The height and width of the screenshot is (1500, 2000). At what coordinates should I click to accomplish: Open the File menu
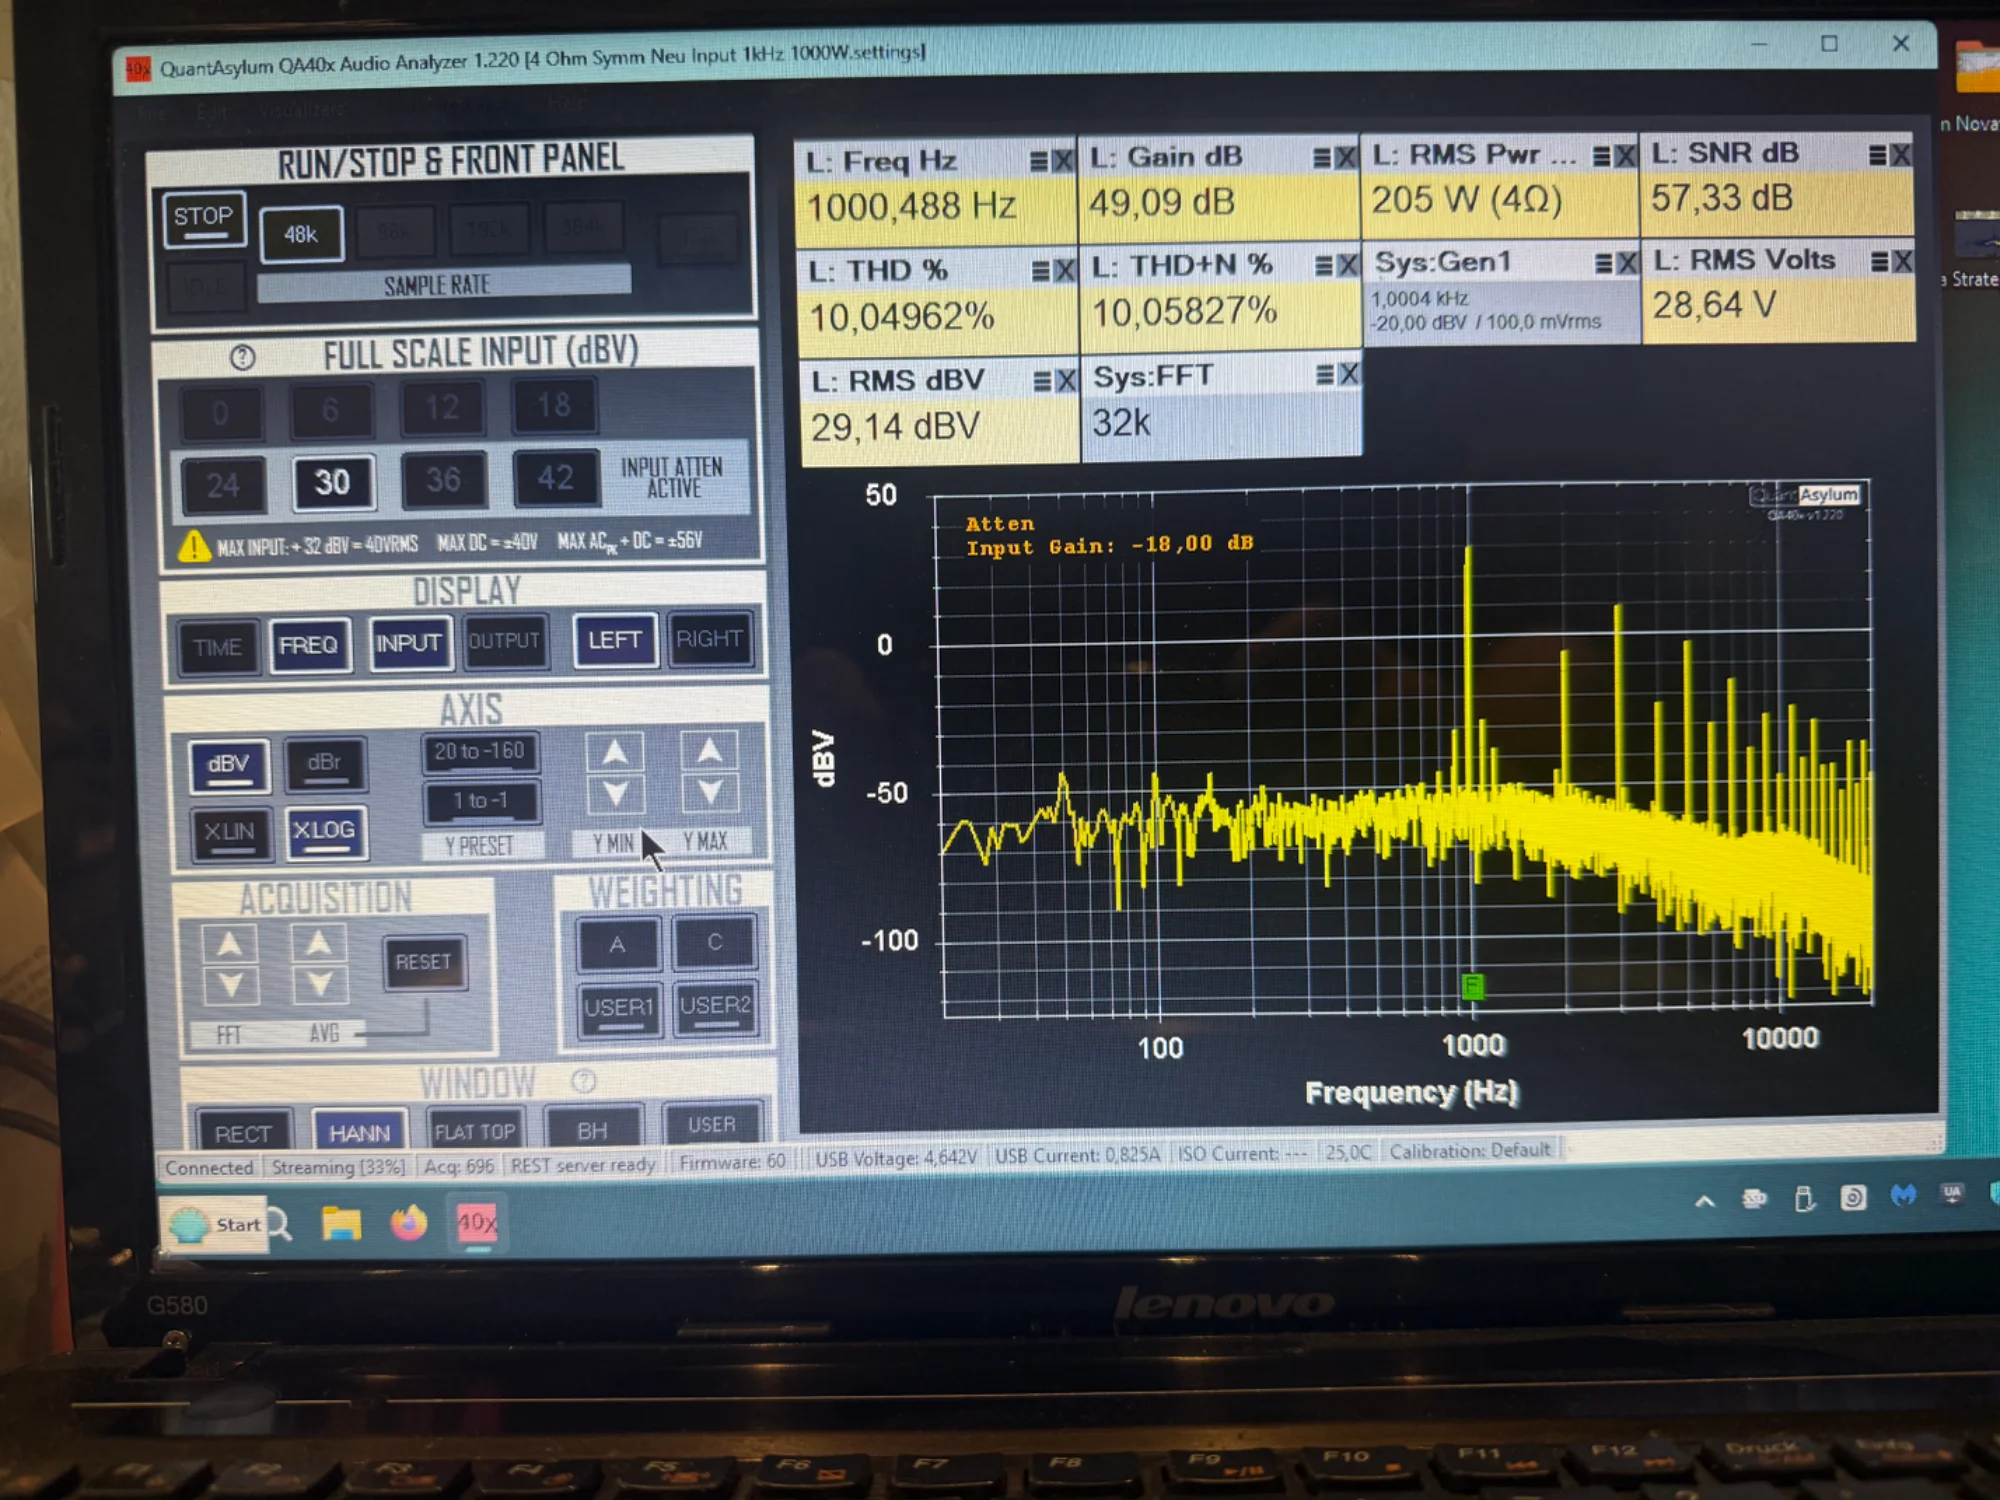pos(152,113)
